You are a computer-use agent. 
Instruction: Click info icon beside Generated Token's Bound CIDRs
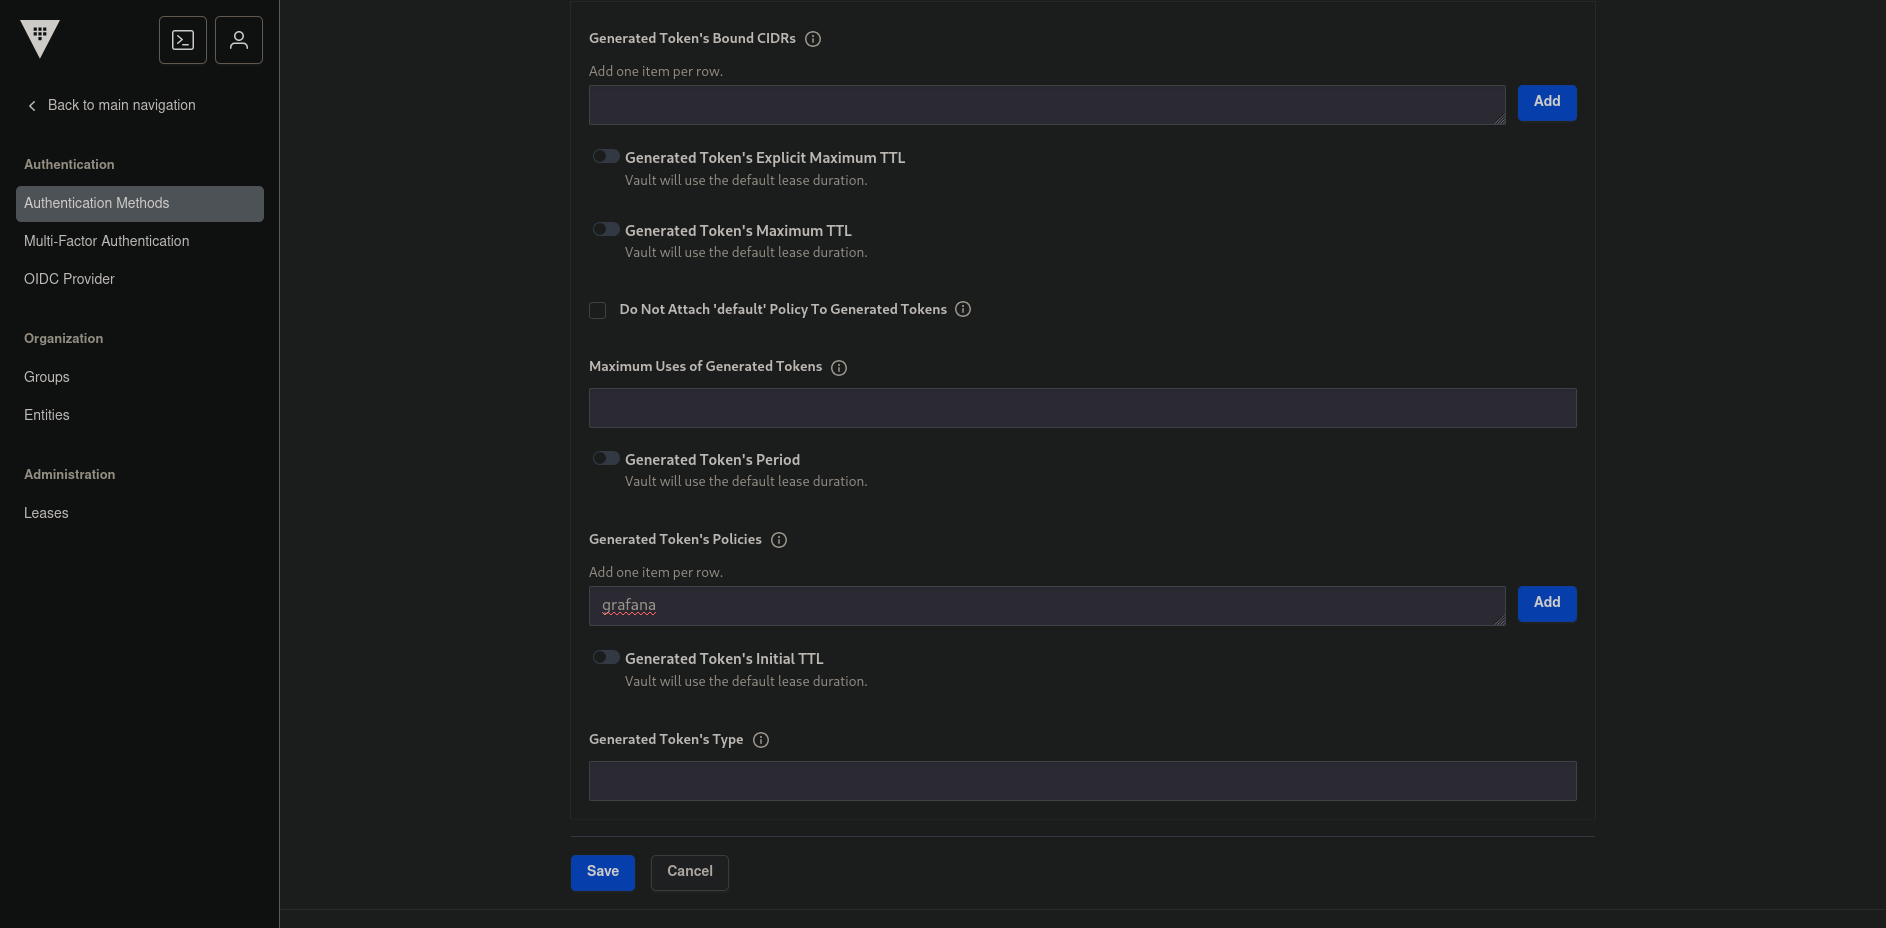813,39
